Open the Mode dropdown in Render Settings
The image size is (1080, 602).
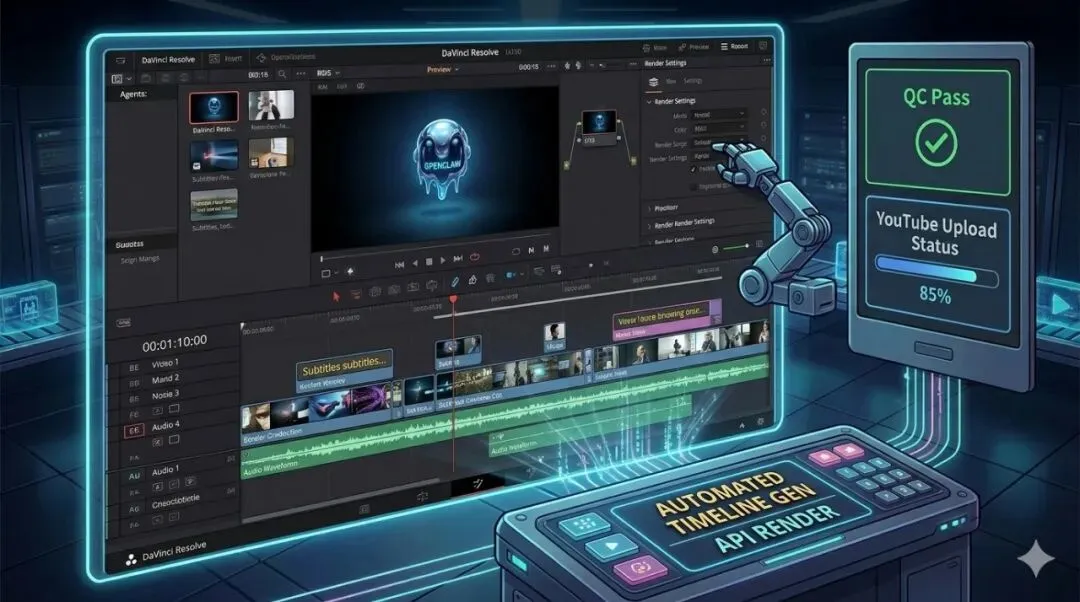click(718, 114)
